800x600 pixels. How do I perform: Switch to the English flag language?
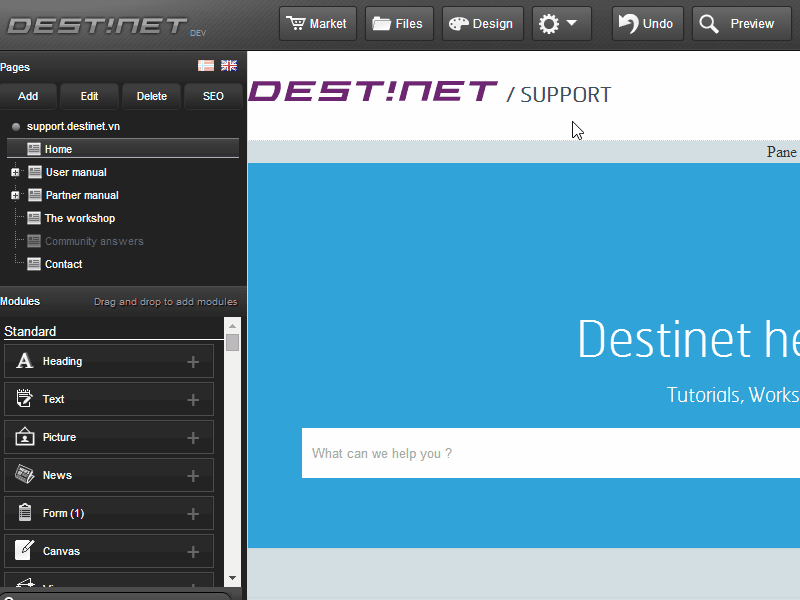point(229,66)
